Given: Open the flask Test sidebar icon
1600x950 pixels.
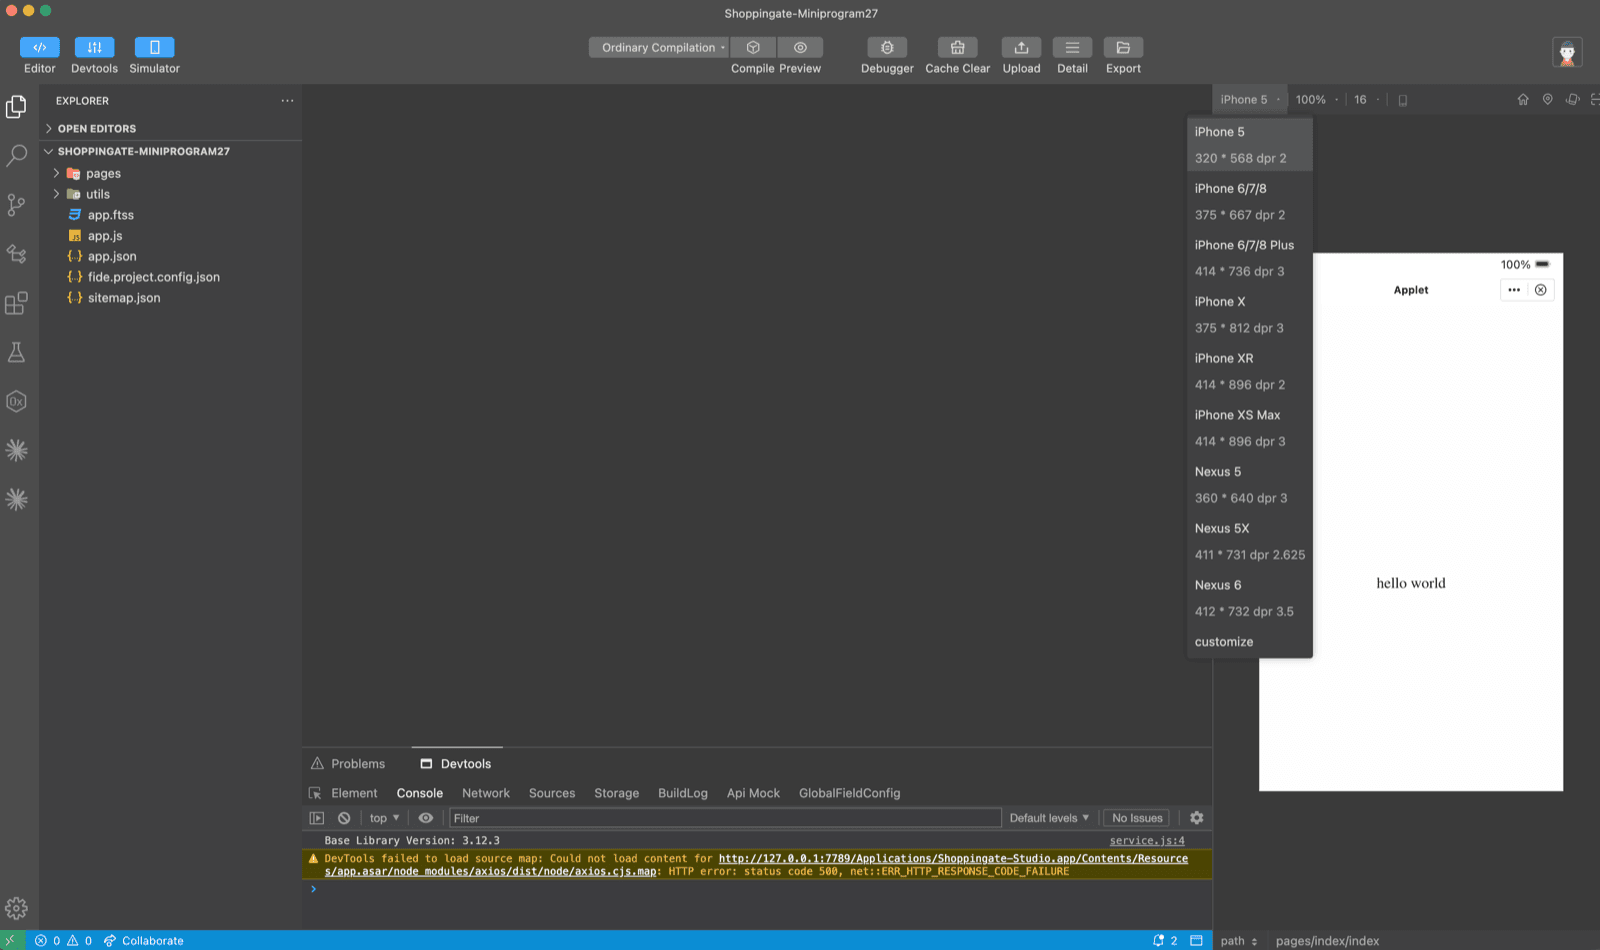Looking at the screenshot, I should (x=16, y=352).
